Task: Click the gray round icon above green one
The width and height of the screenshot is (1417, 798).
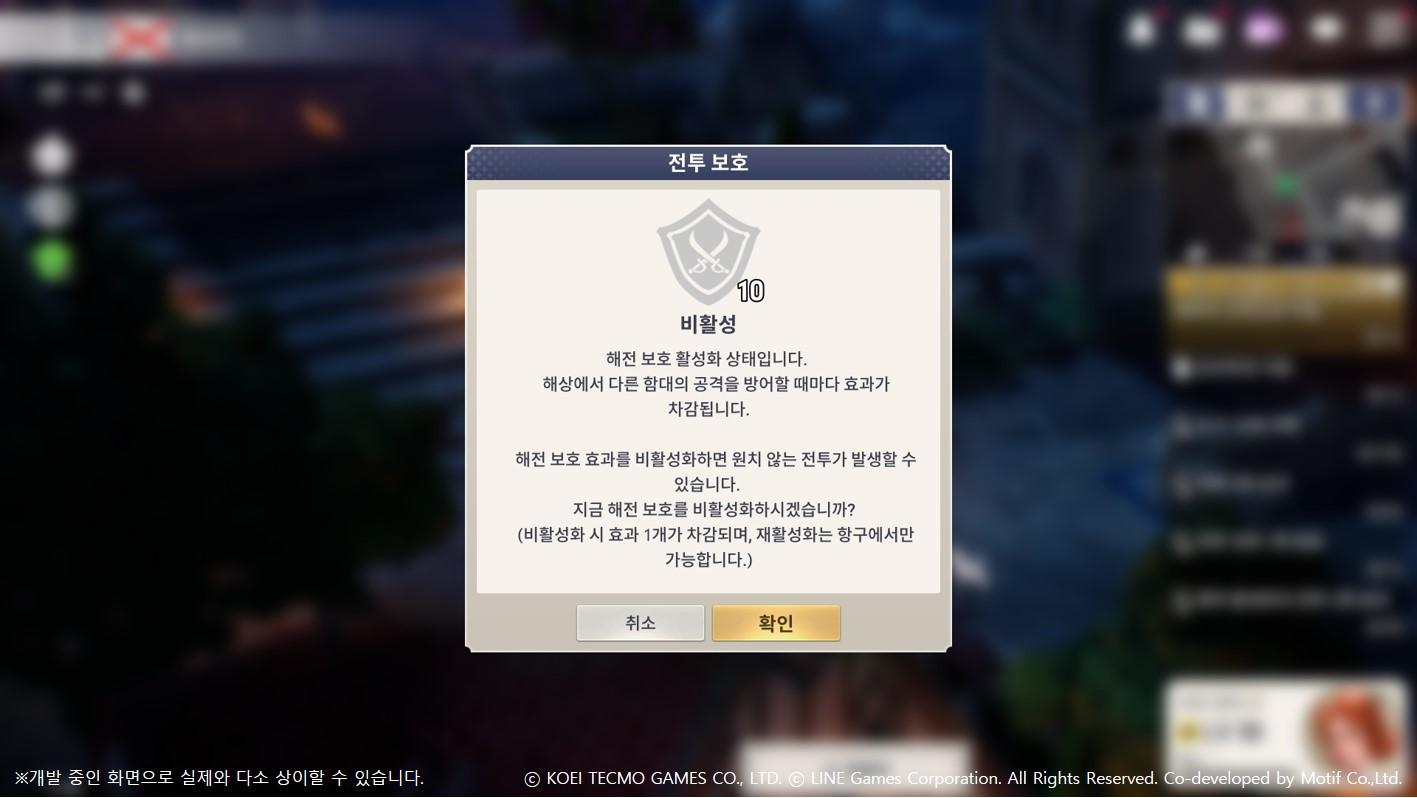Action: [x=51, y=208]
